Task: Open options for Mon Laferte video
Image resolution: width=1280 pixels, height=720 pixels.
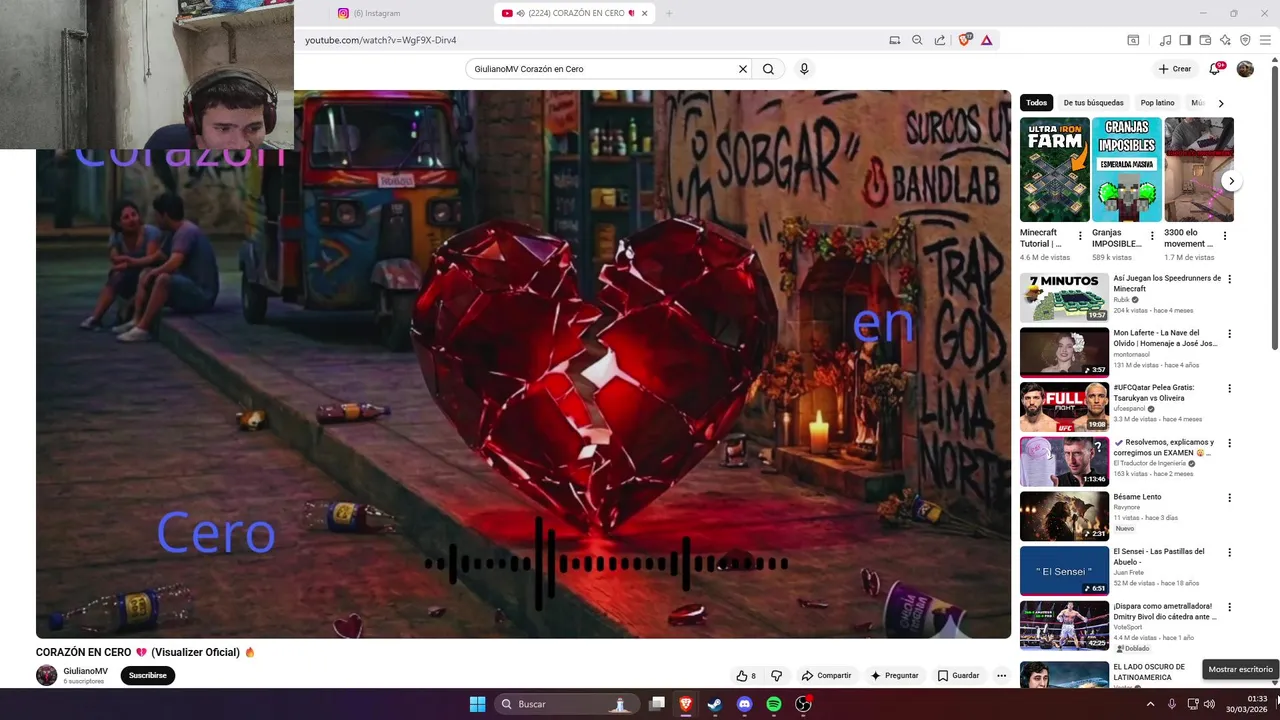Action: click(1230, 334)
